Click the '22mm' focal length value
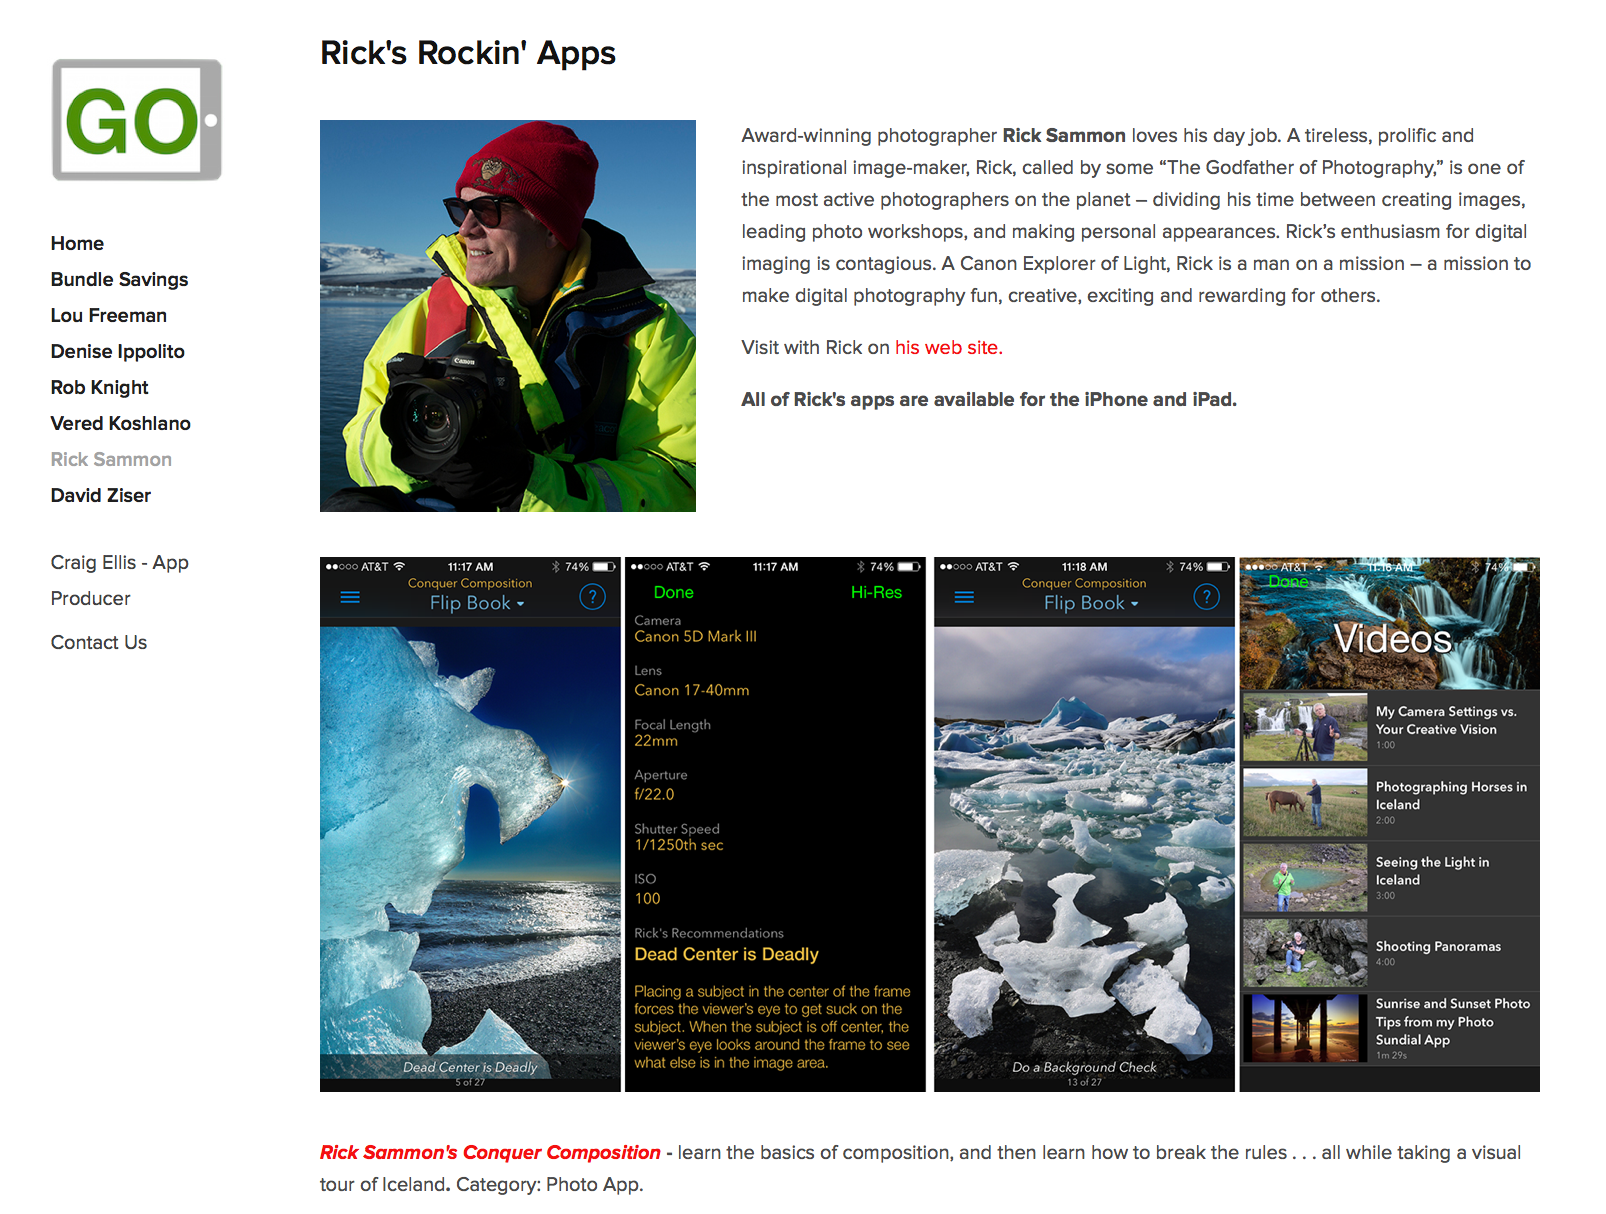Image resolution: width=1606 pixels, height=1214 pixels. point(656,741)
